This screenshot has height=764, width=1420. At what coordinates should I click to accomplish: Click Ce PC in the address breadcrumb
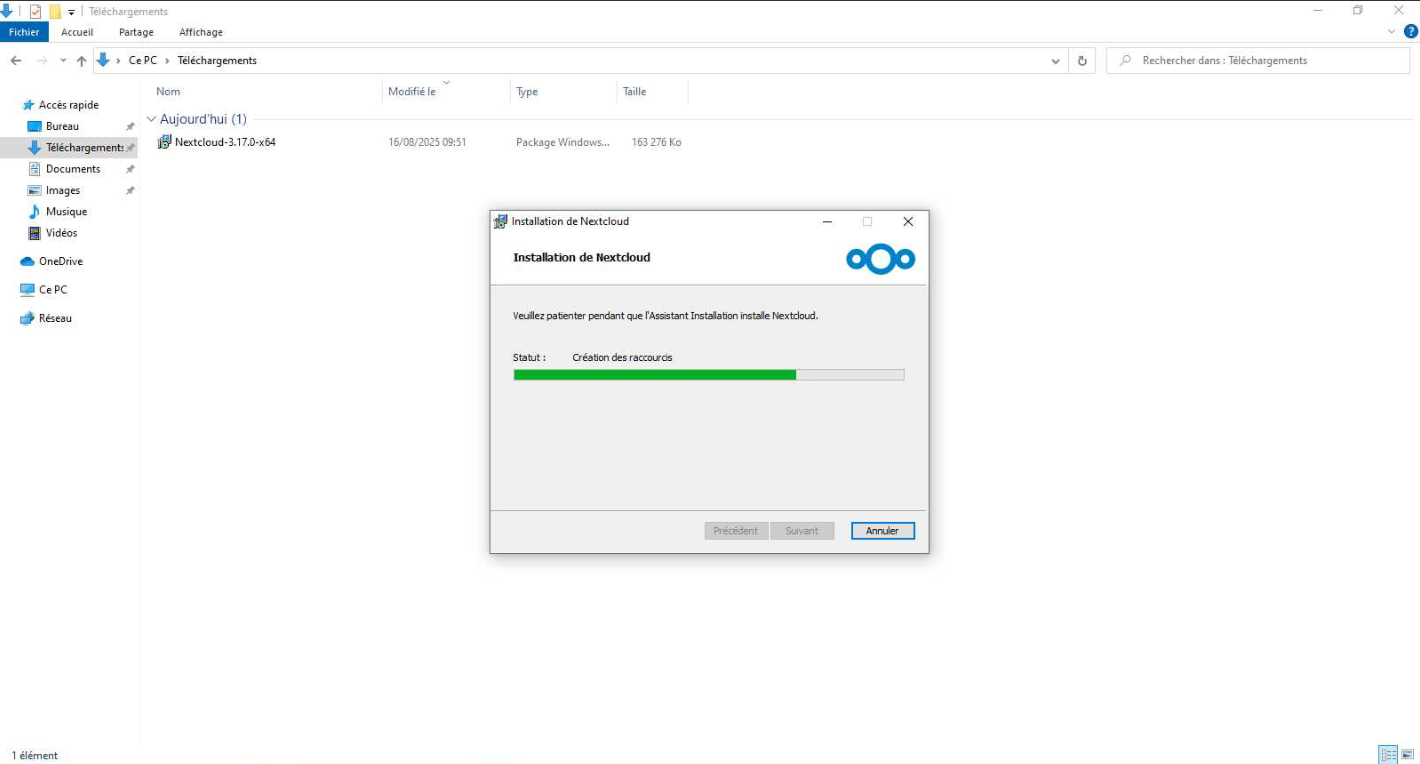pyautogui.click(x=143, y=61)
